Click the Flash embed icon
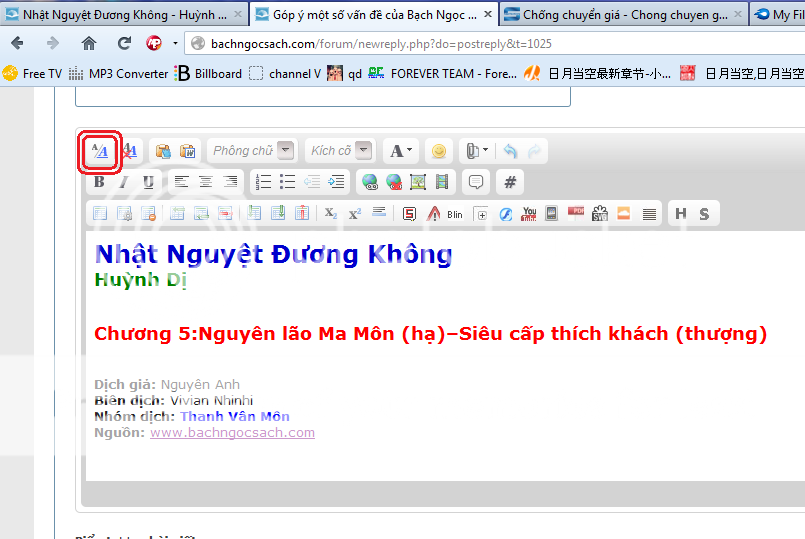 coord(506,214)
